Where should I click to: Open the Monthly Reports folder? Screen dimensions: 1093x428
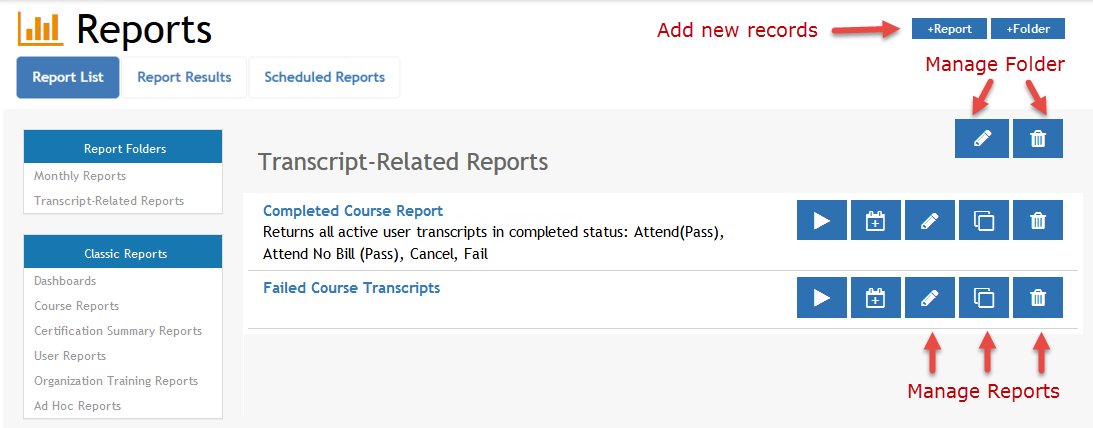(x=80, y=176)
